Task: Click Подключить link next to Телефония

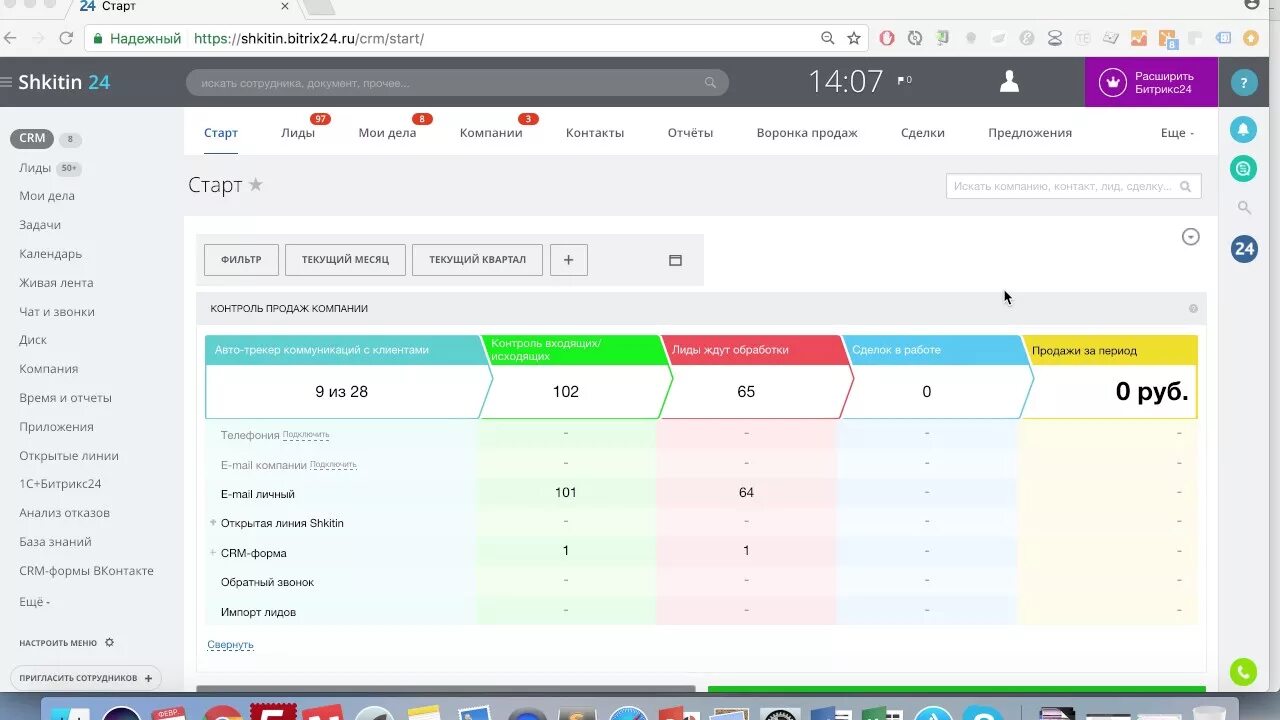Action: tap(306, 435)
